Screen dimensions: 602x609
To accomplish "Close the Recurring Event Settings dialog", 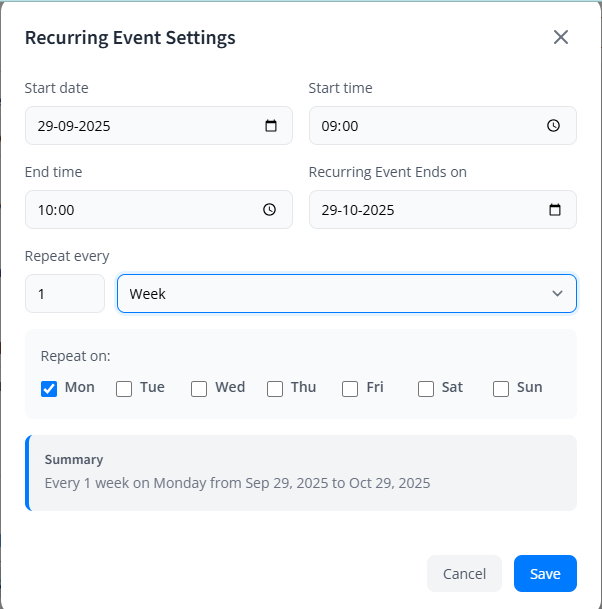I will coord(561,38).
